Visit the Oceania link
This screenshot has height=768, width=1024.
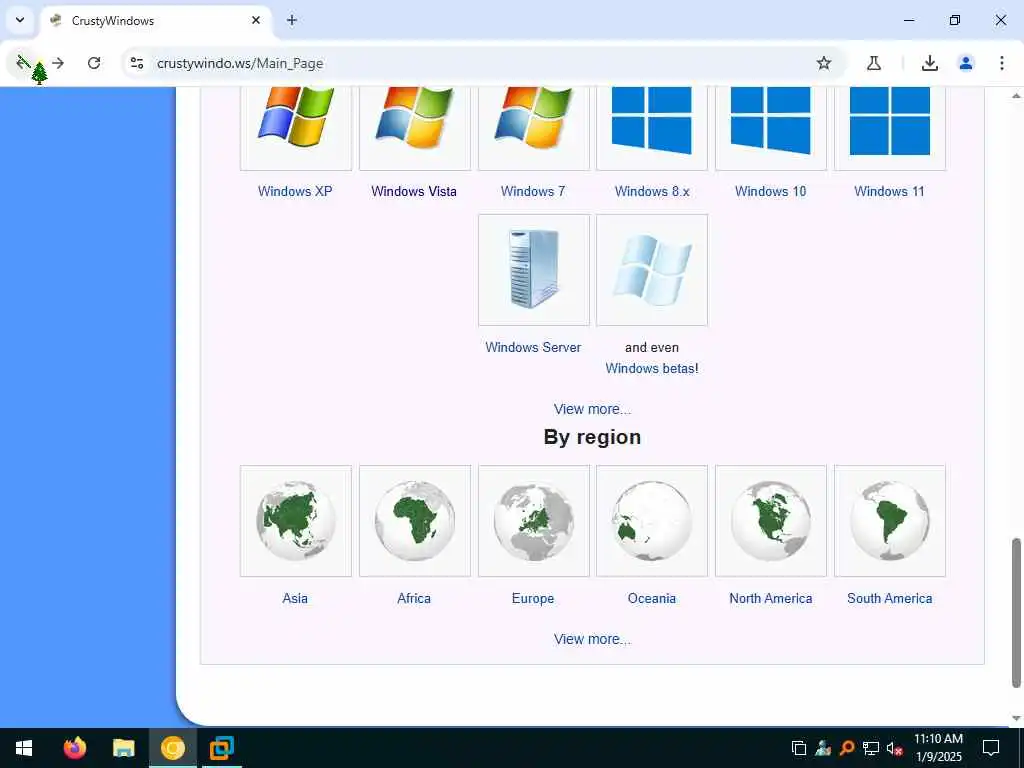coord(652,598)
